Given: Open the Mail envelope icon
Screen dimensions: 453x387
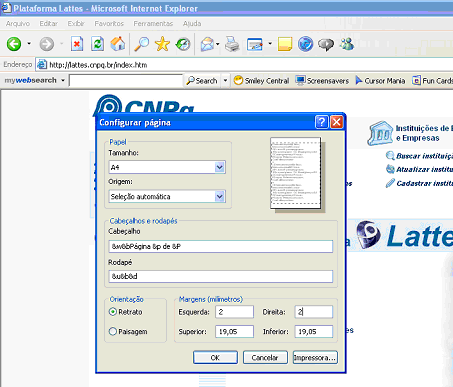Looking at the screenshot, I should tap(207, 44).
